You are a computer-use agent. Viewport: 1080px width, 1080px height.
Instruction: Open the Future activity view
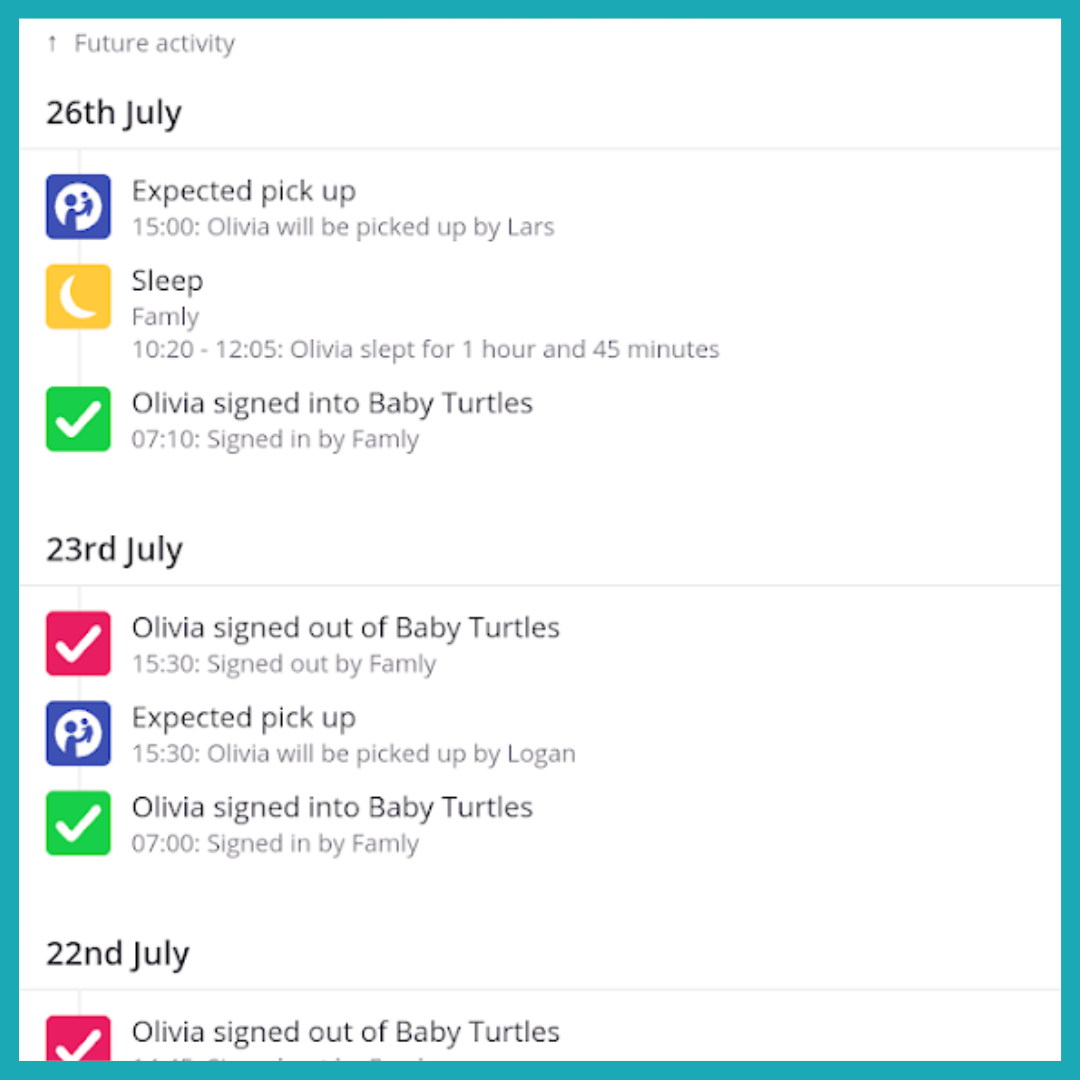[153, 43]
